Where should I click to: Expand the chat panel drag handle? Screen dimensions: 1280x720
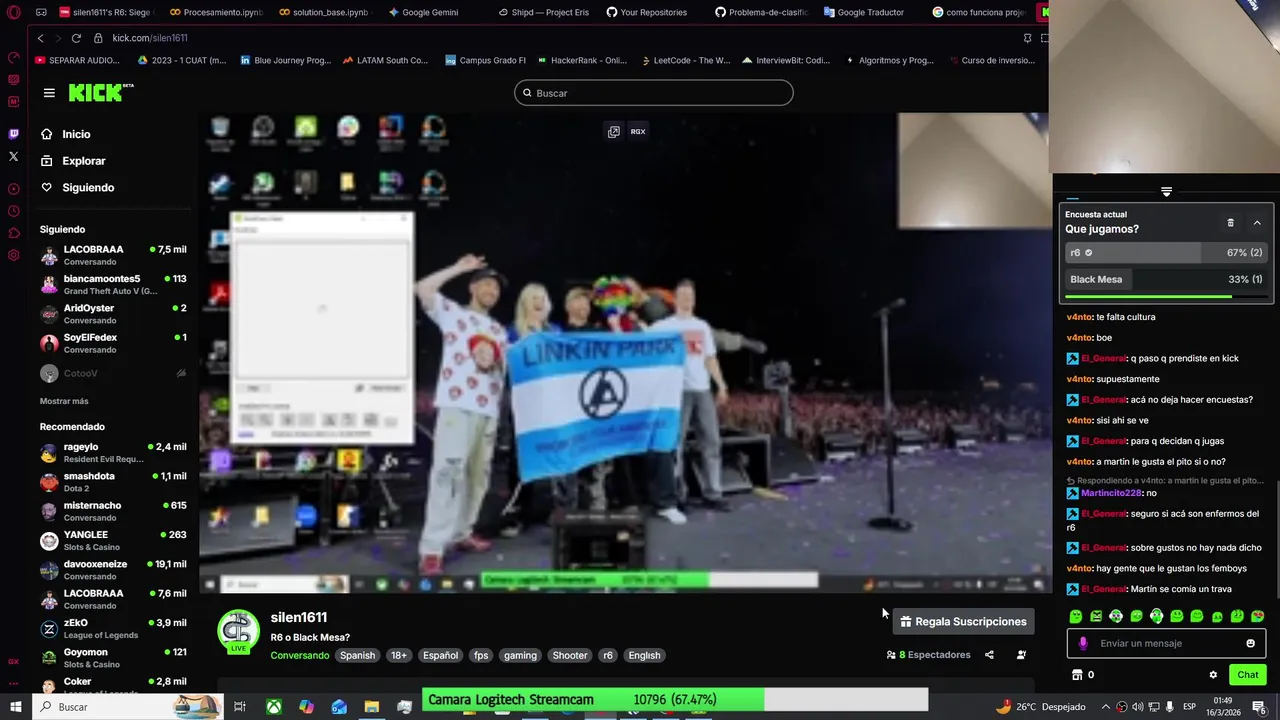[x=1166, y=191]
